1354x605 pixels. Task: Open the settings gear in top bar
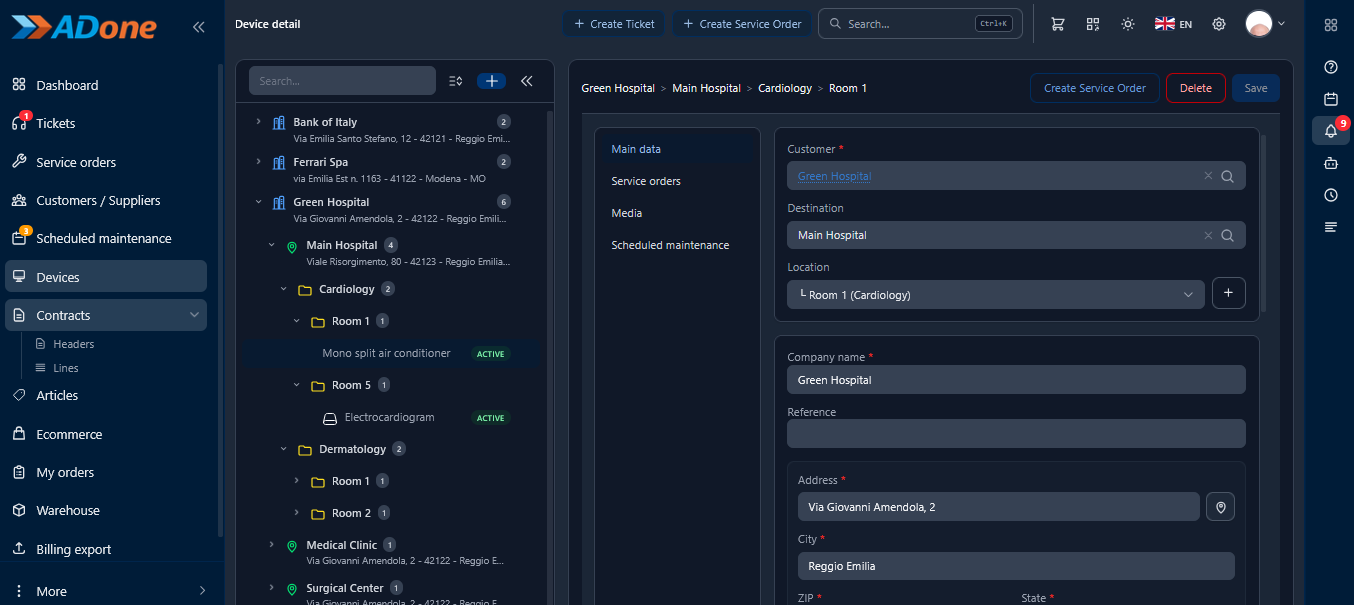[x=1219, y=24]
